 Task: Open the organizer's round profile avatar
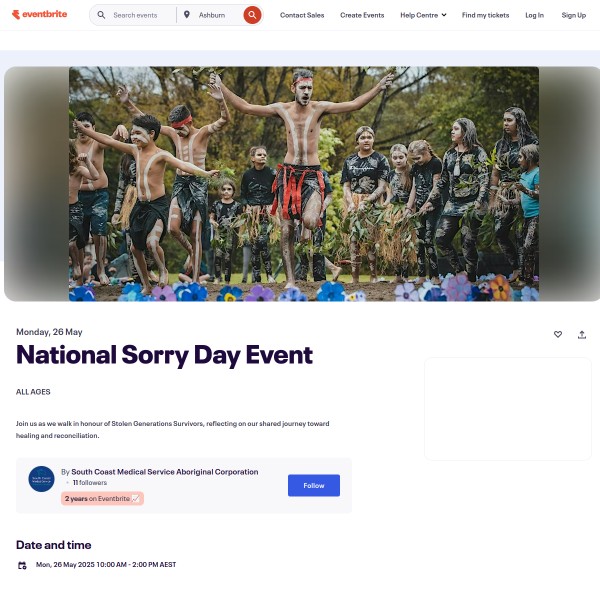(41, 479)
